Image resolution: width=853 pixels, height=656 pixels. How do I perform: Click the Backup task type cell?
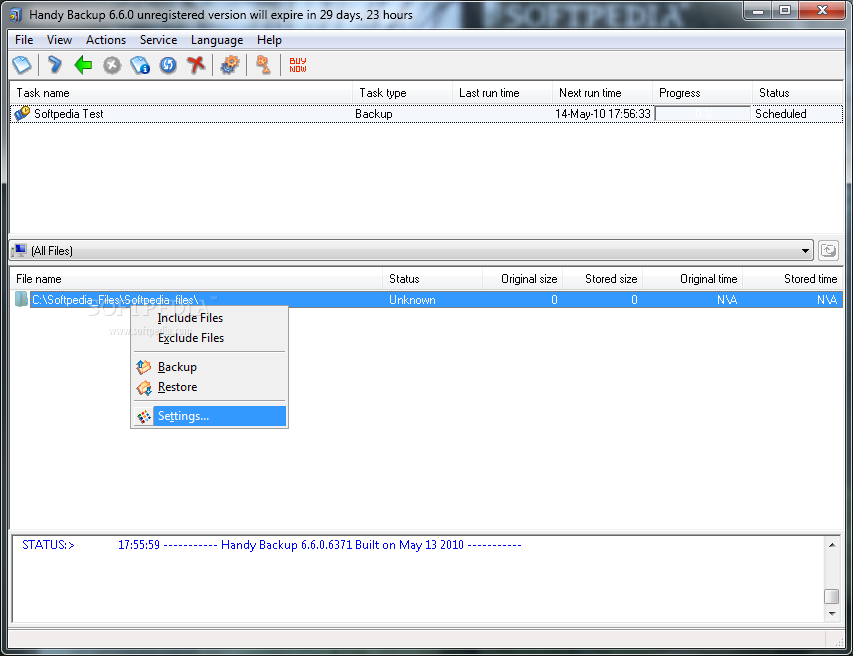[x=374, y=114]
